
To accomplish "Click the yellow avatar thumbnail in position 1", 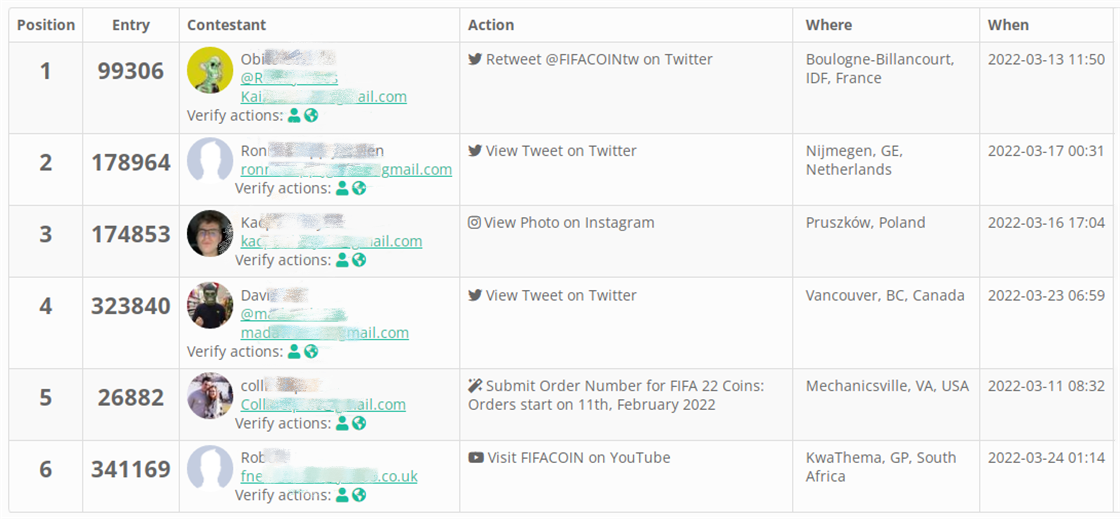I will tap(210, 69).
